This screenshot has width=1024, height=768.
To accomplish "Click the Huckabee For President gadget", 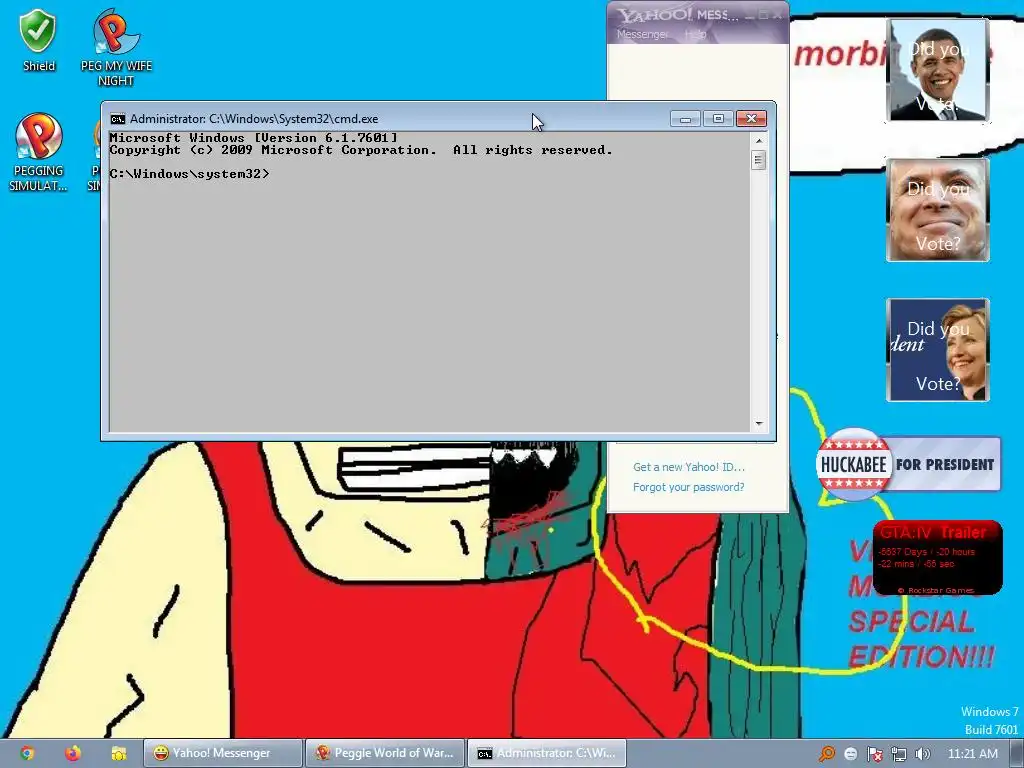I will tap(908, 464).
